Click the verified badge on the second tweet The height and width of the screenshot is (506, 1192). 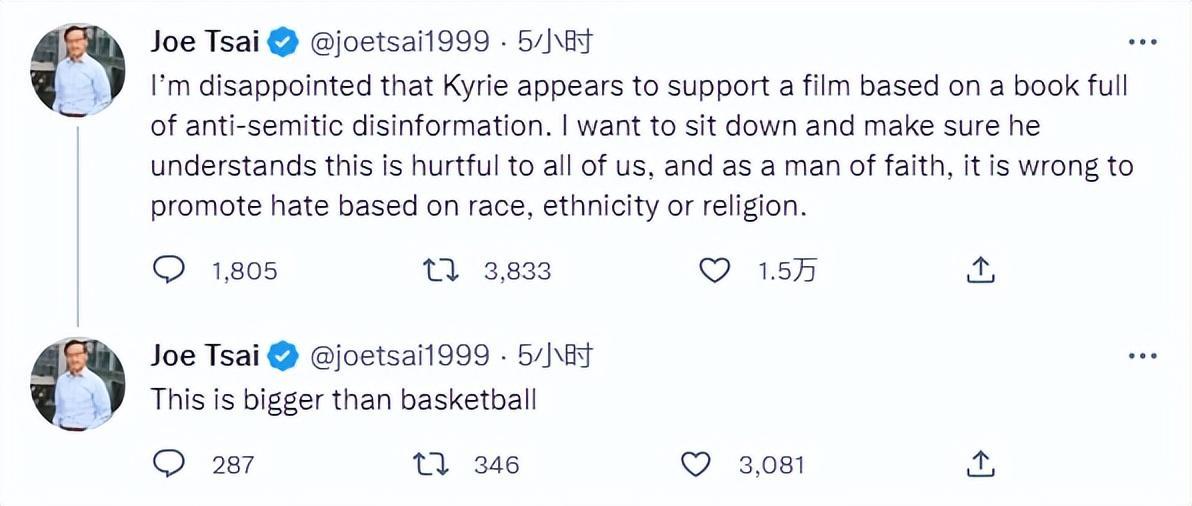point(284,355)
